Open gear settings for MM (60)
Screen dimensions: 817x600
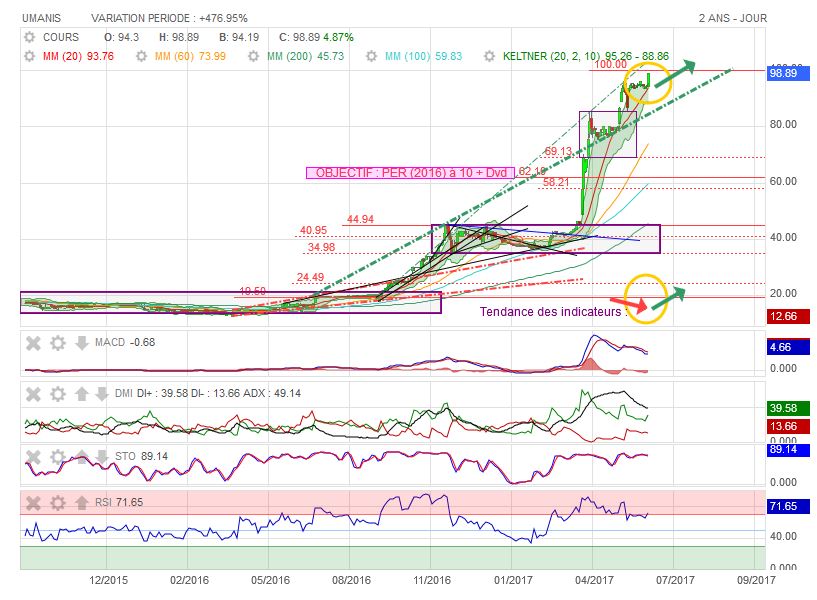point(141,56)
